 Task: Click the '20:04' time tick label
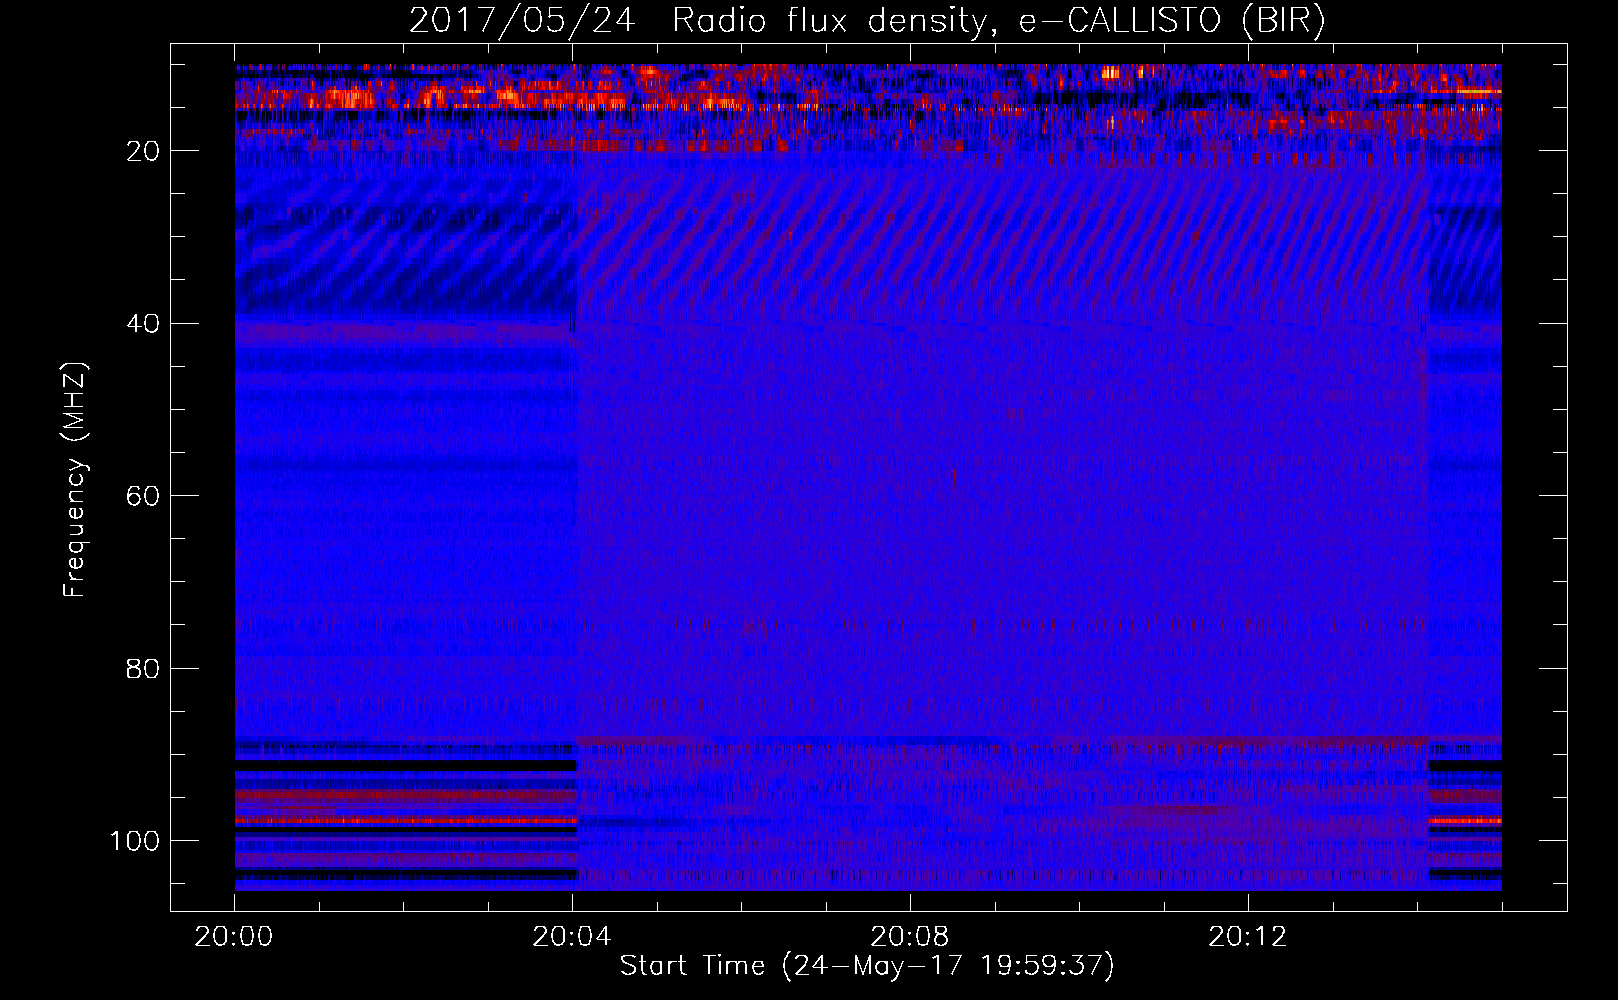click(x=572, y=937)
